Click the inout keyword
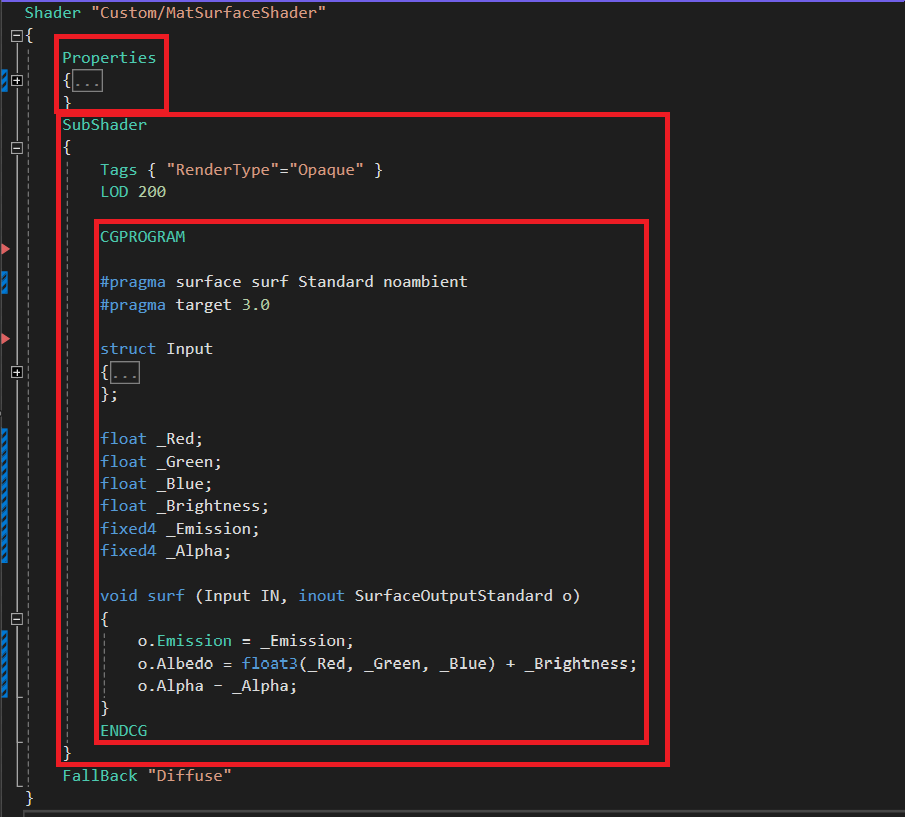This screenshot has width=905, height=817. pos(321,595)
